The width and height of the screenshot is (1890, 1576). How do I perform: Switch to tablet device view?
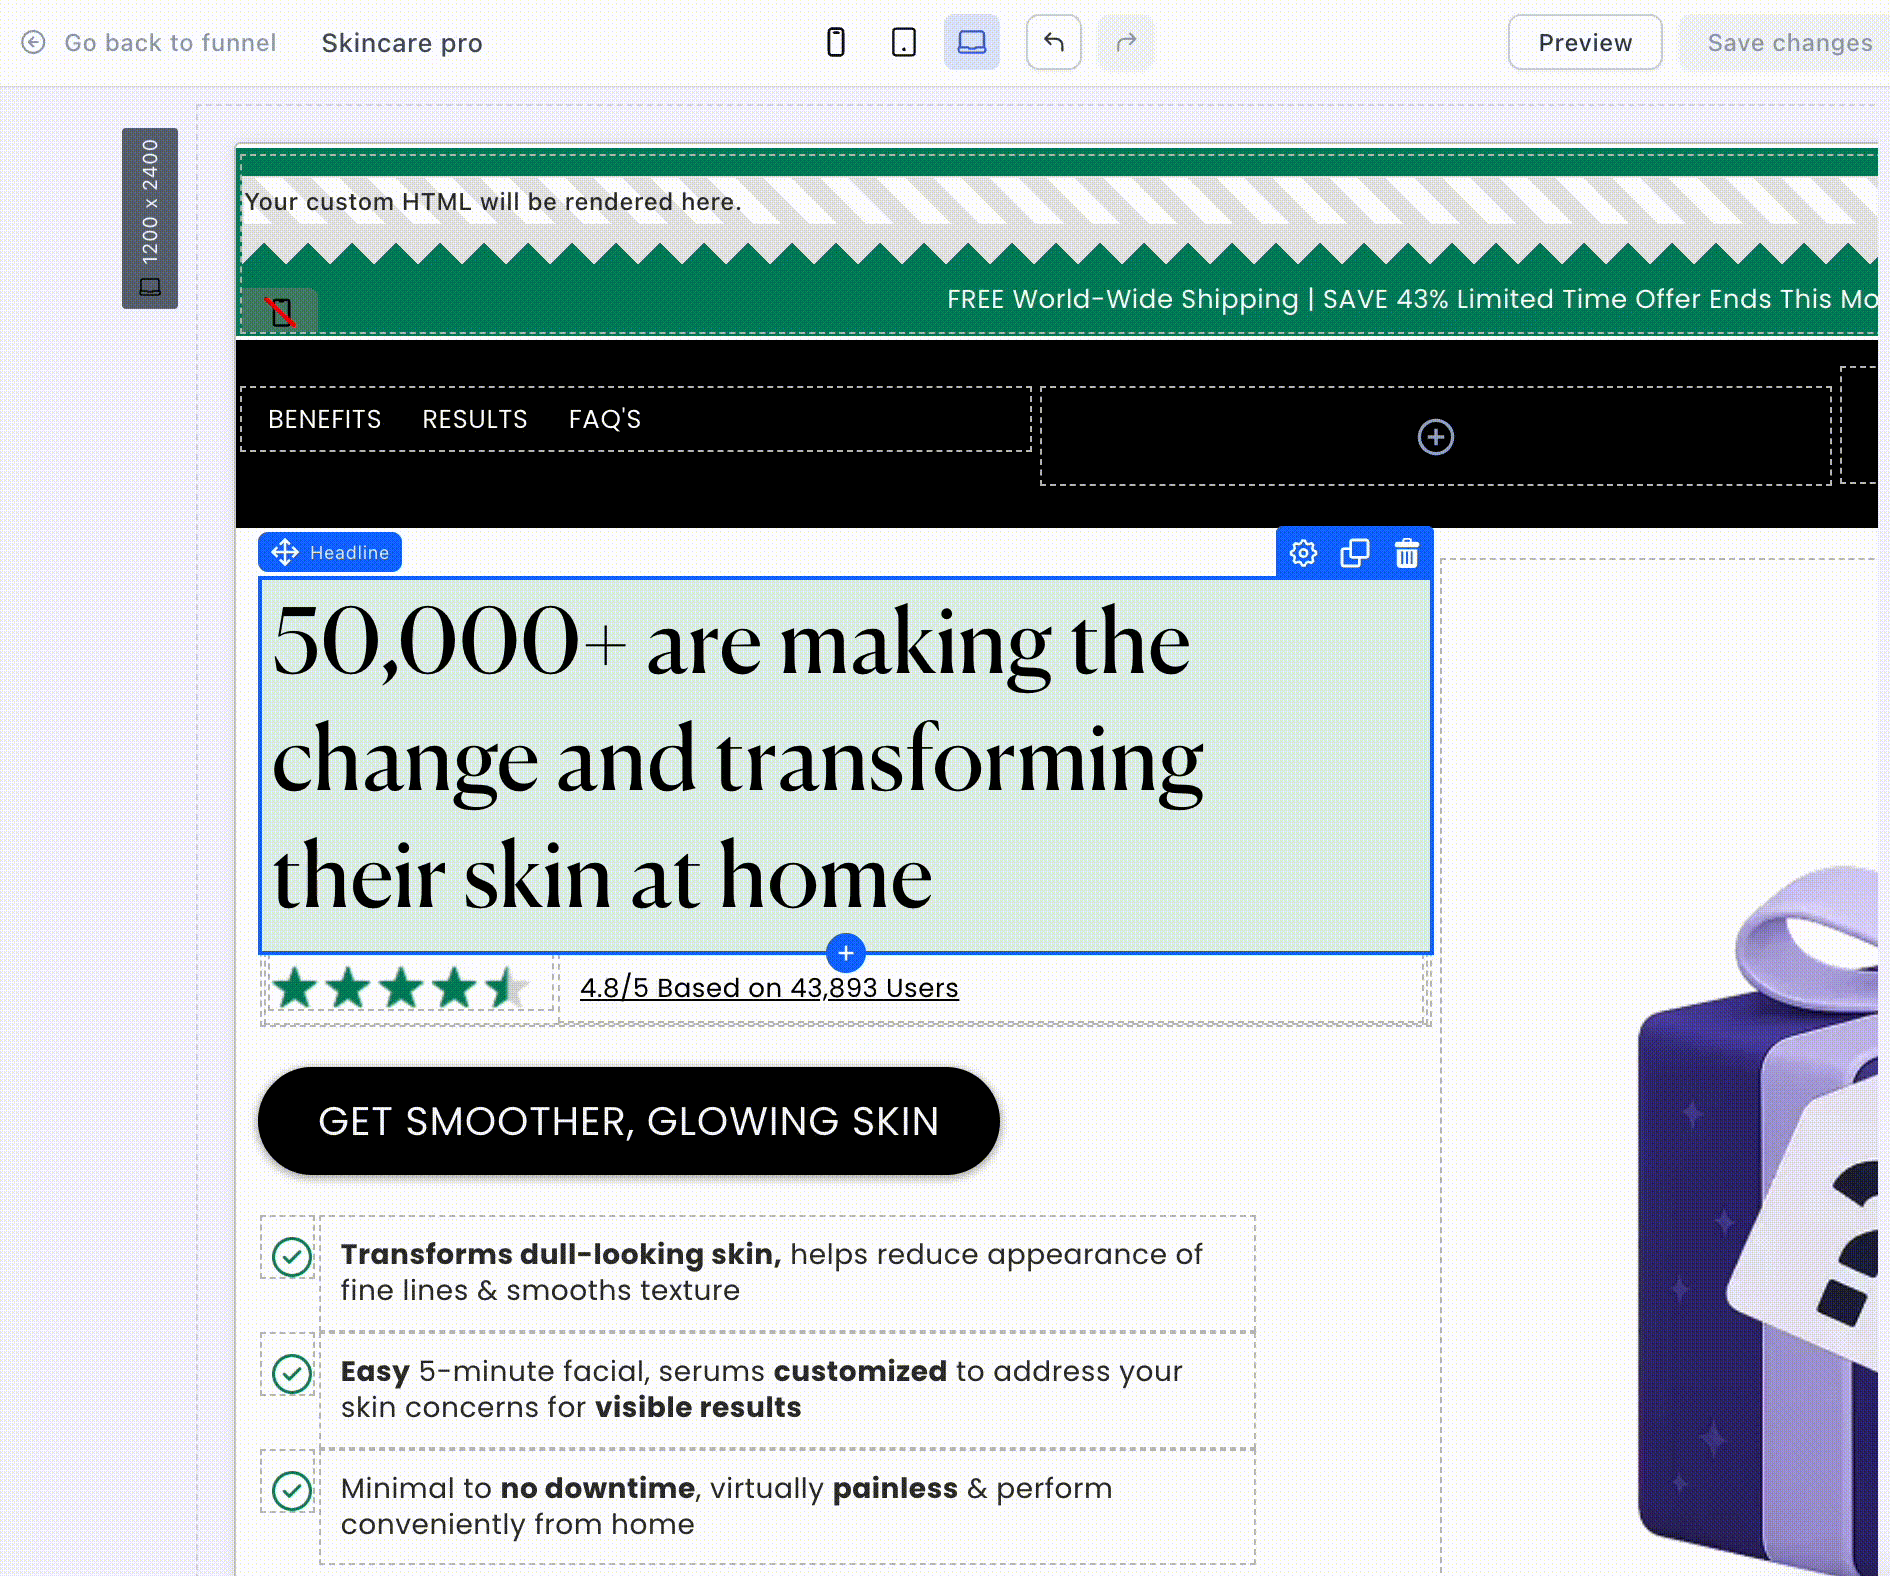[x=903, y=43]
